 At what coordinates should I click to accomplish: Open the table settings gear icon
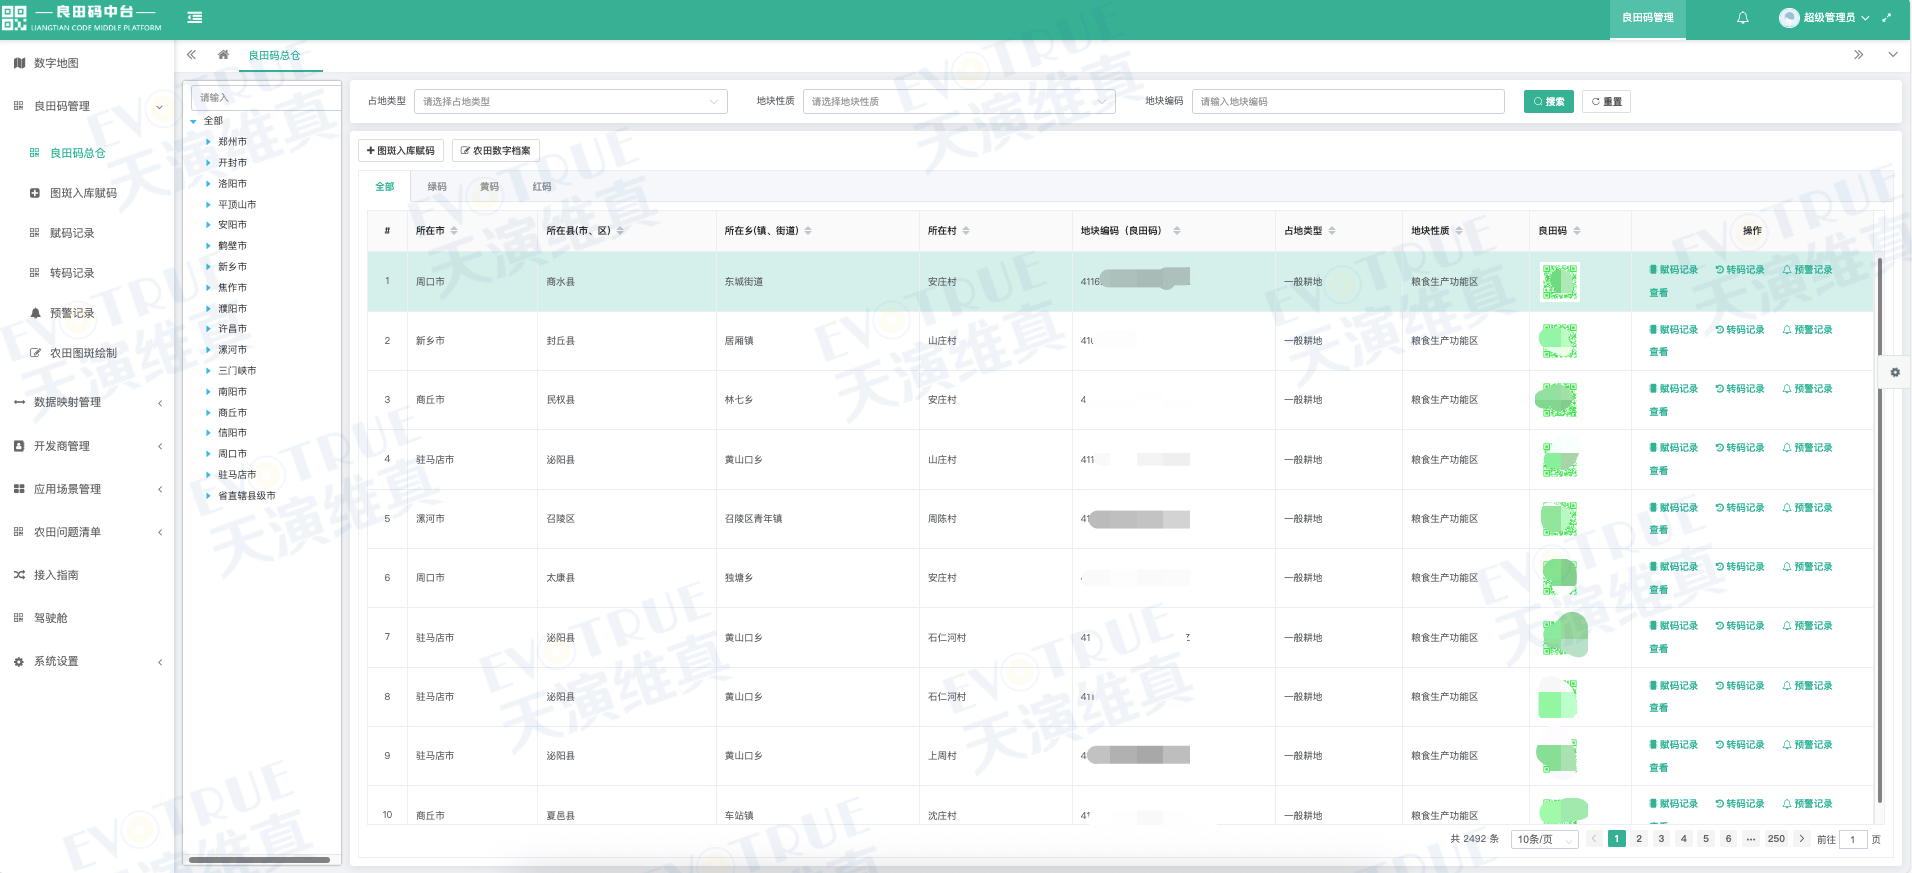(x=1894, y=372)
